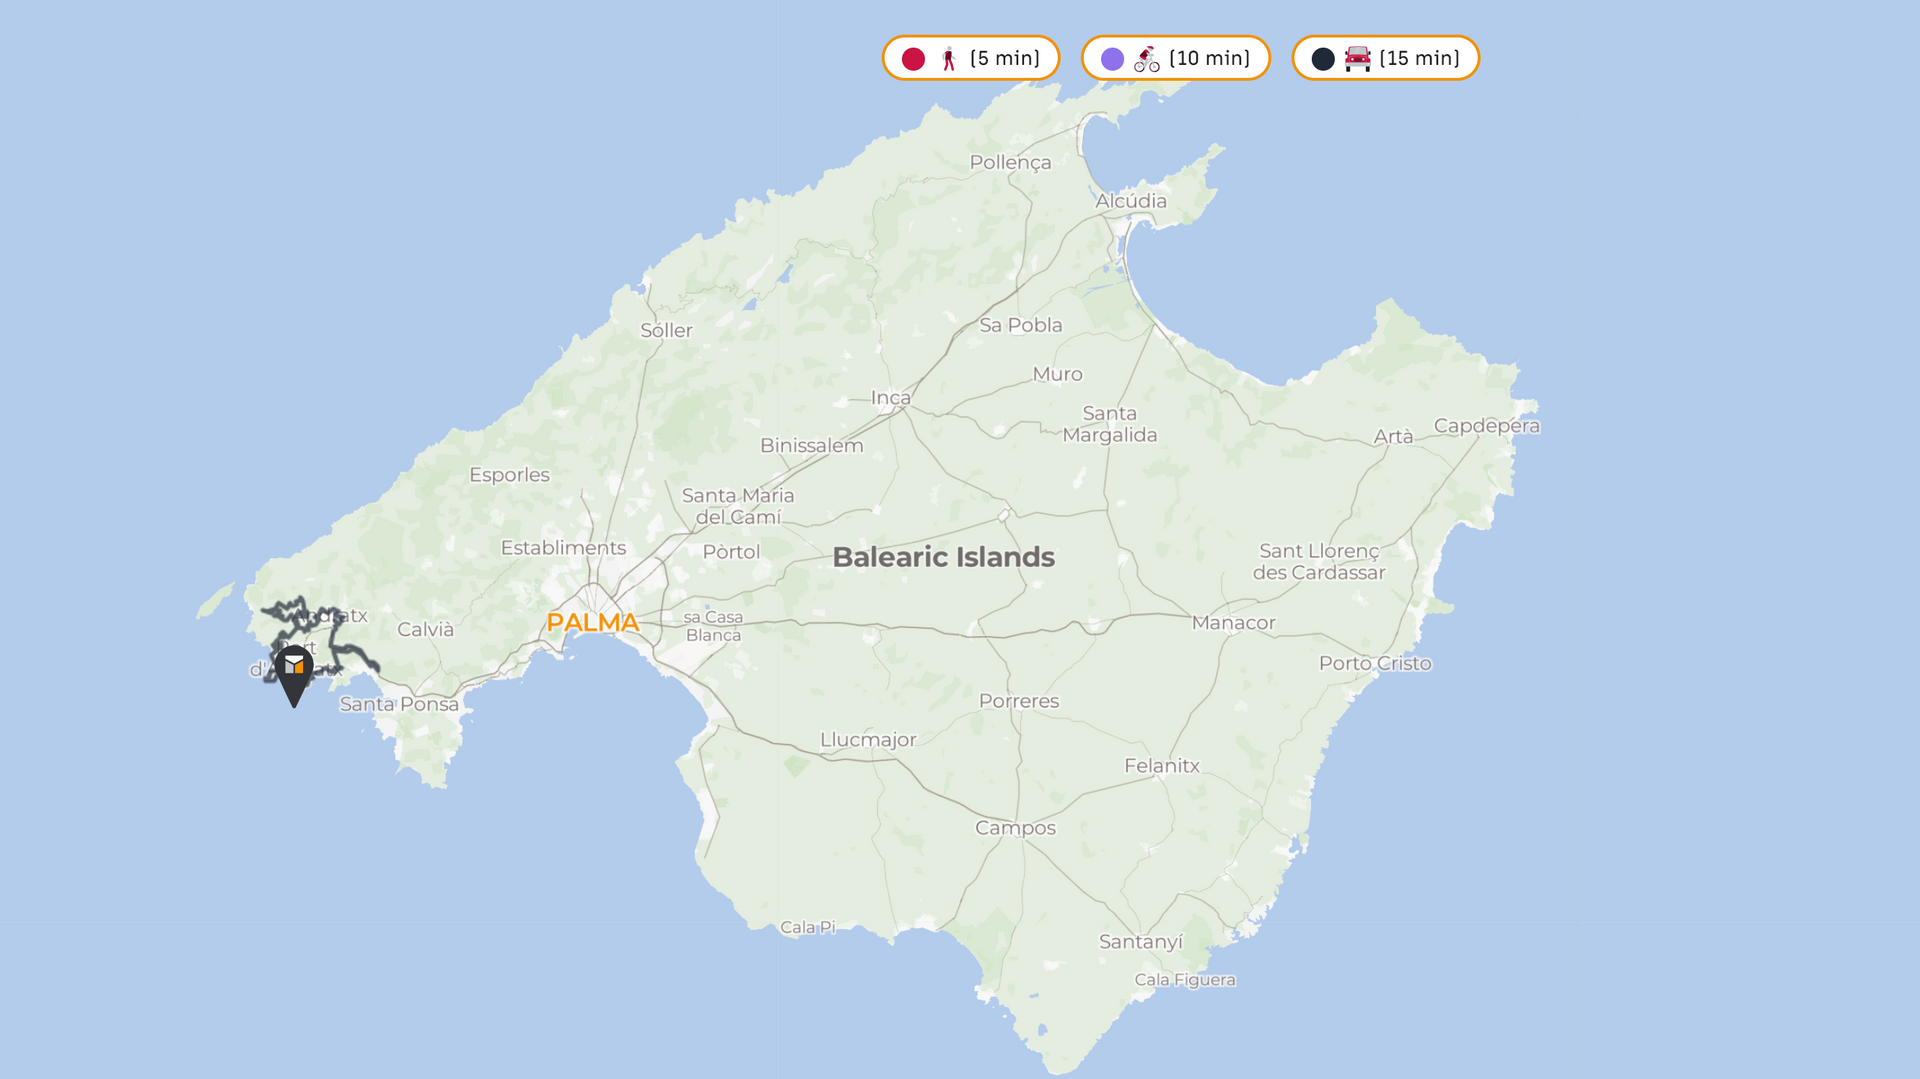Select the dark navy circle dot
Image resolution: width=1920 pixels, height=1079 pixels.
[x=1323, y=59]
